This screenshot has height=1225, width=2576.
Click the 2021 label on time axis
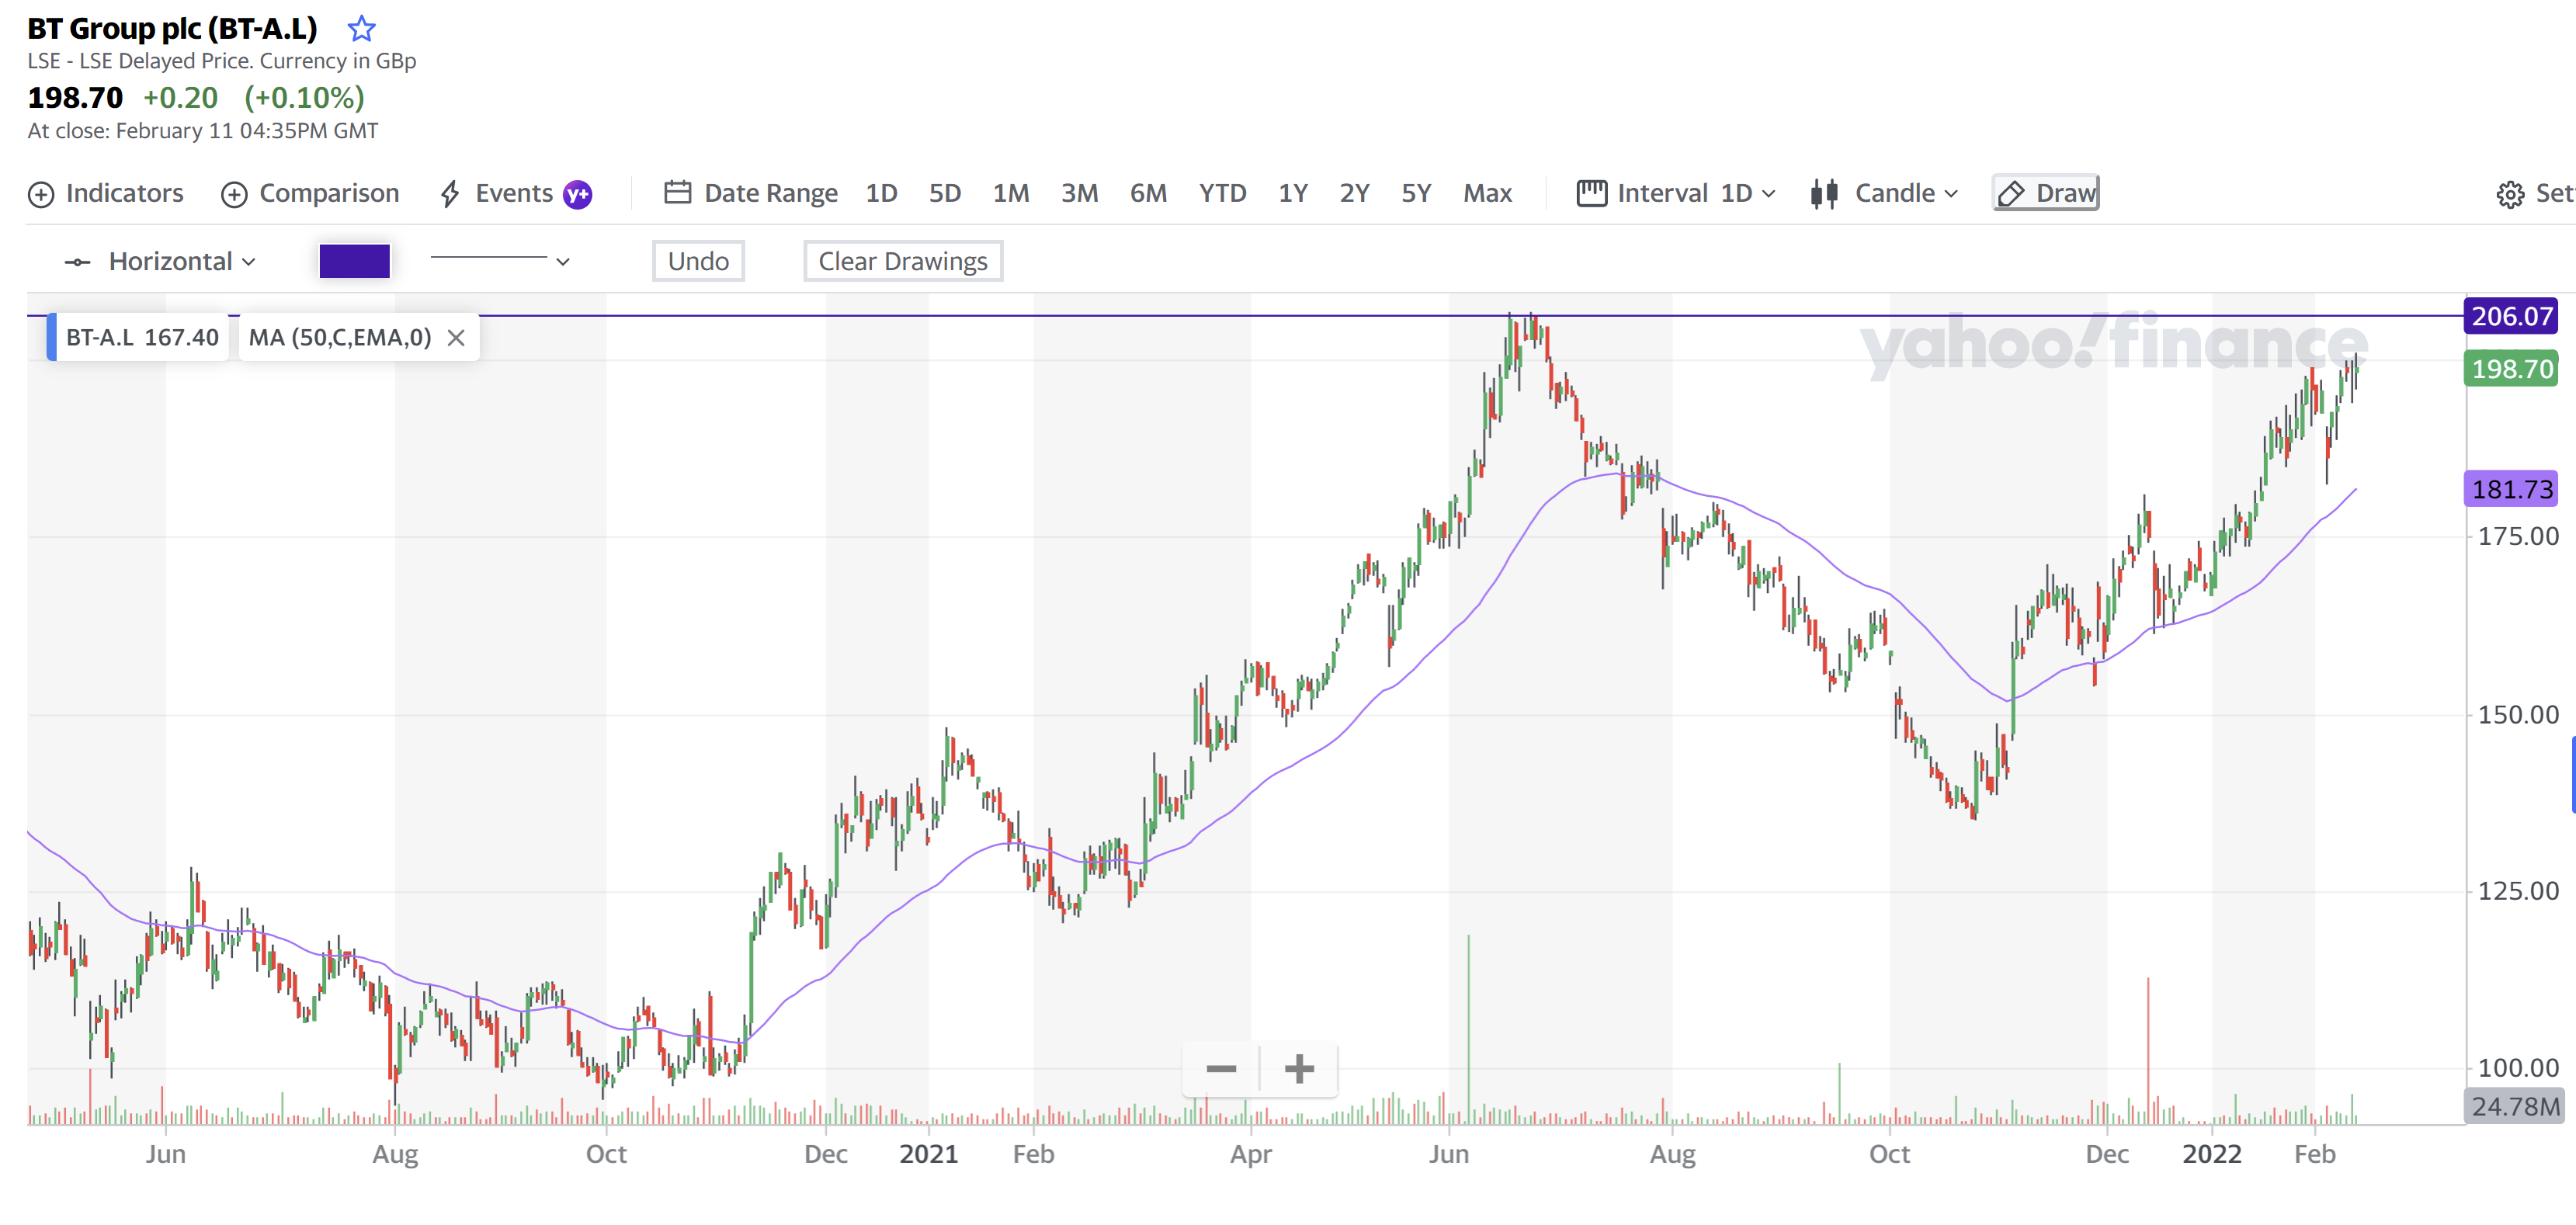point(928,1153)
